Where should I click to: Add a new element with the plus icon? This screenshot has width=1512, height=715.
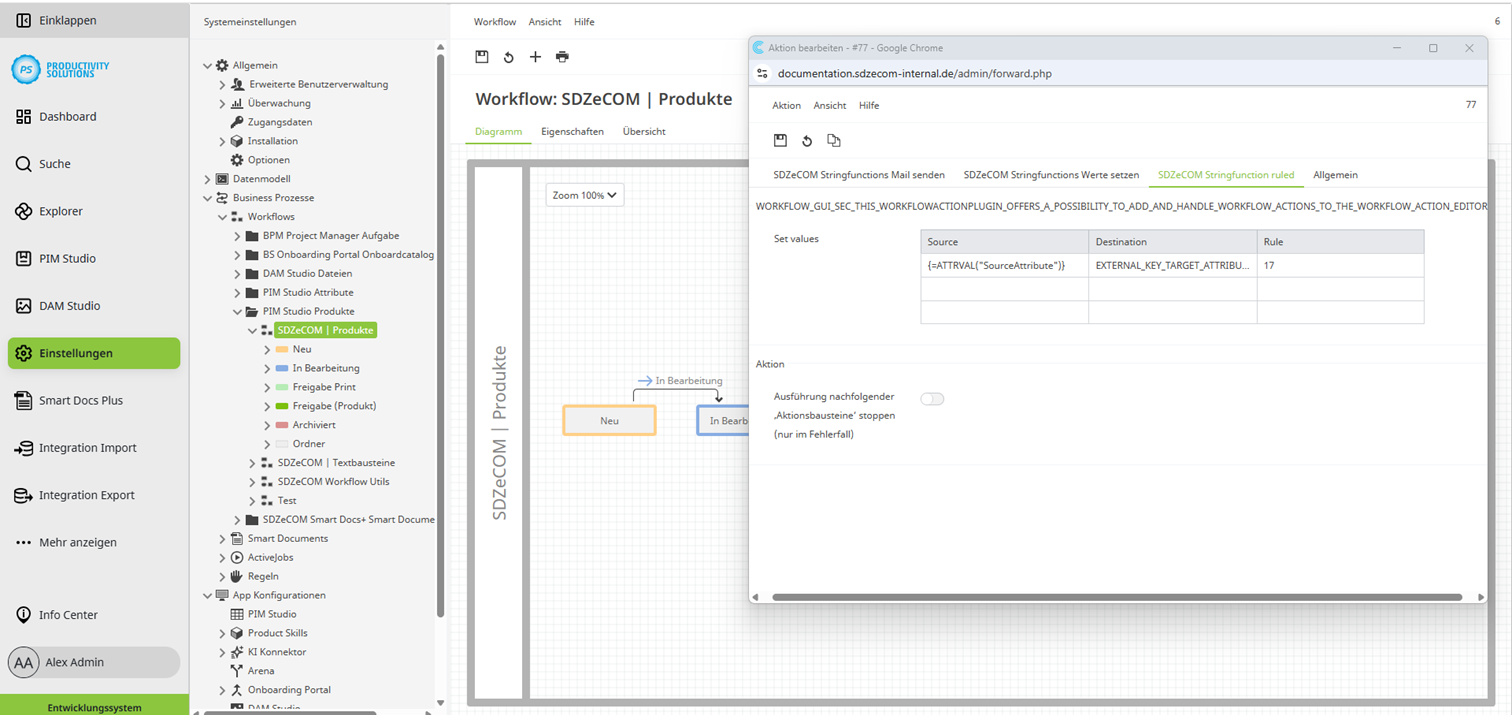[x=535, y=57]
